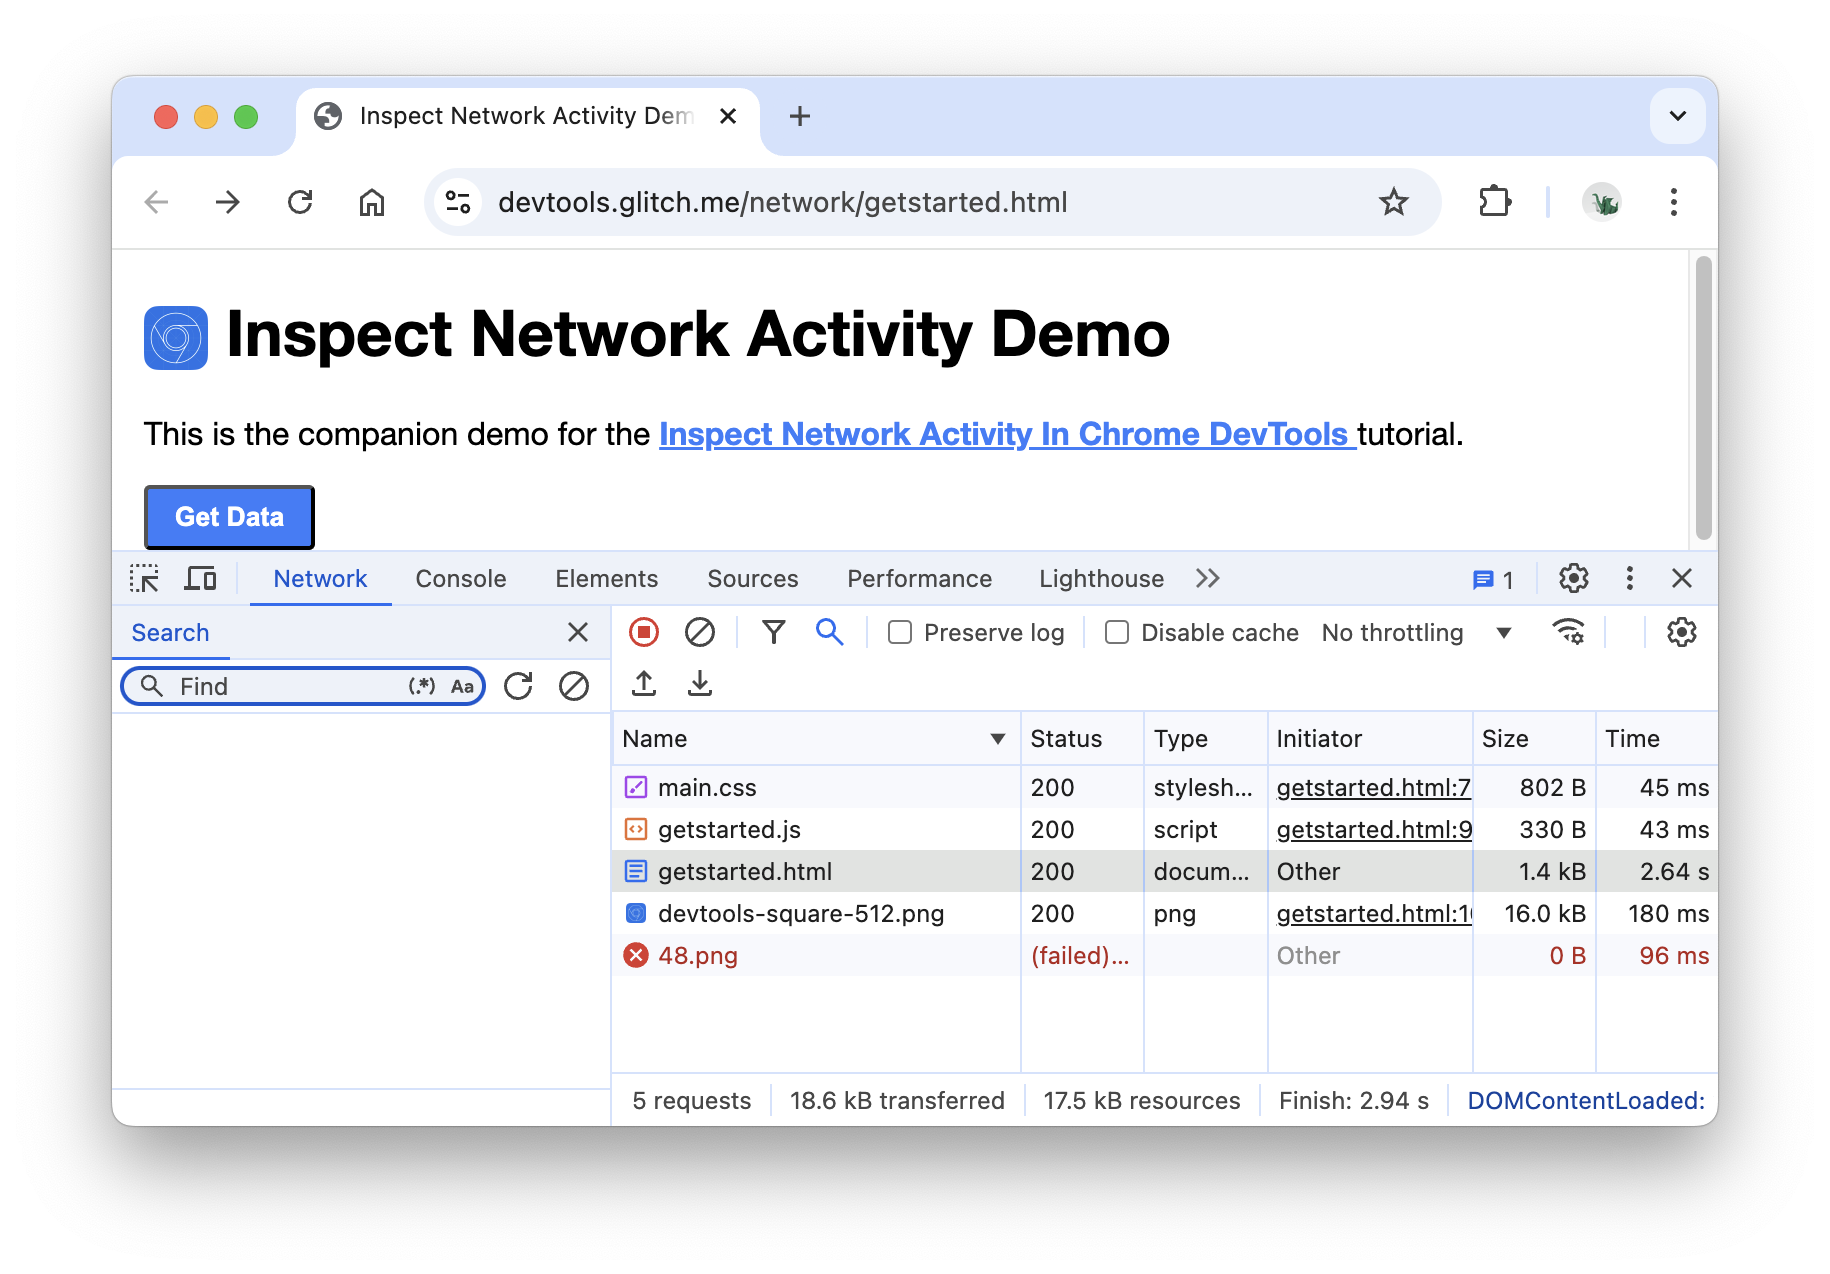Import a HAR file
This screenshot has width=1830, height=1274.
tap(644, 684)
